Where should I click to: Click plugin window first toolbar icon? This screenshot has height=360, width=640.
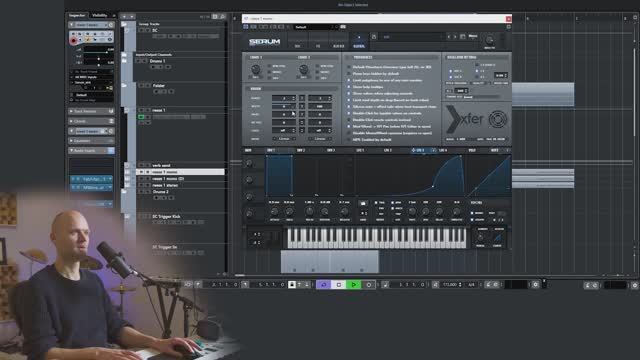[246, 27]
